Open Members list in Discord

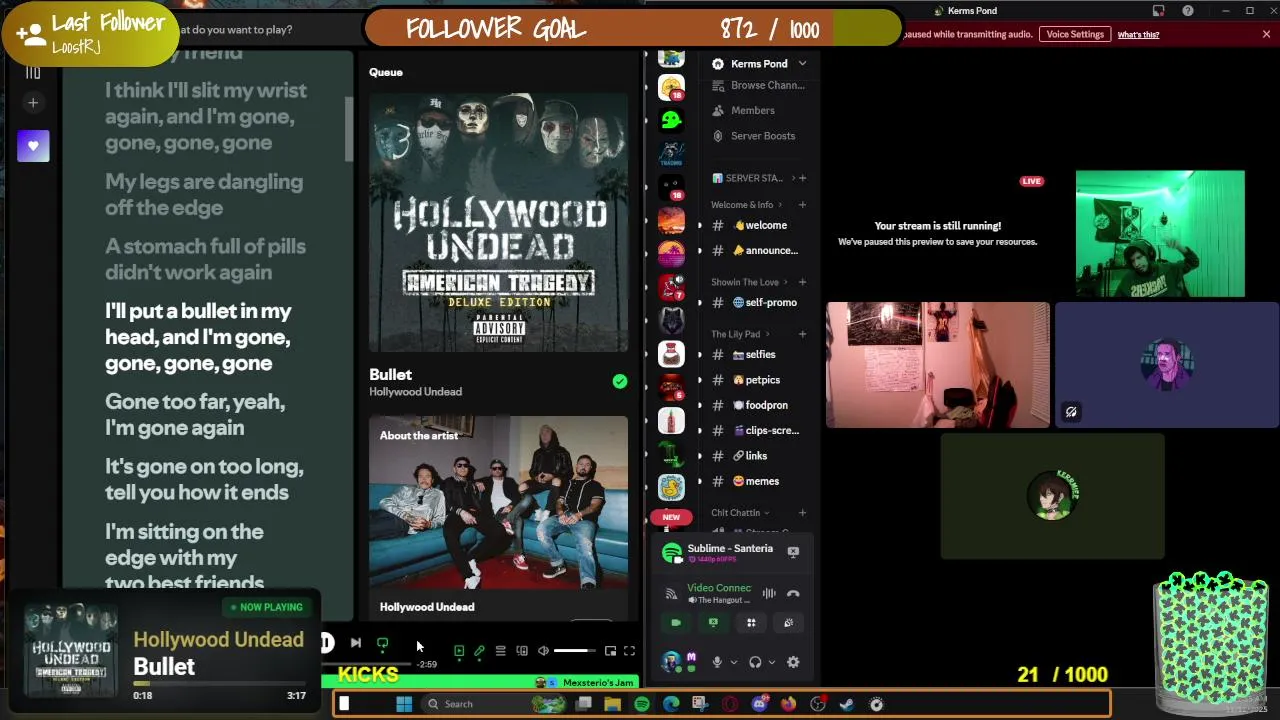744,111
